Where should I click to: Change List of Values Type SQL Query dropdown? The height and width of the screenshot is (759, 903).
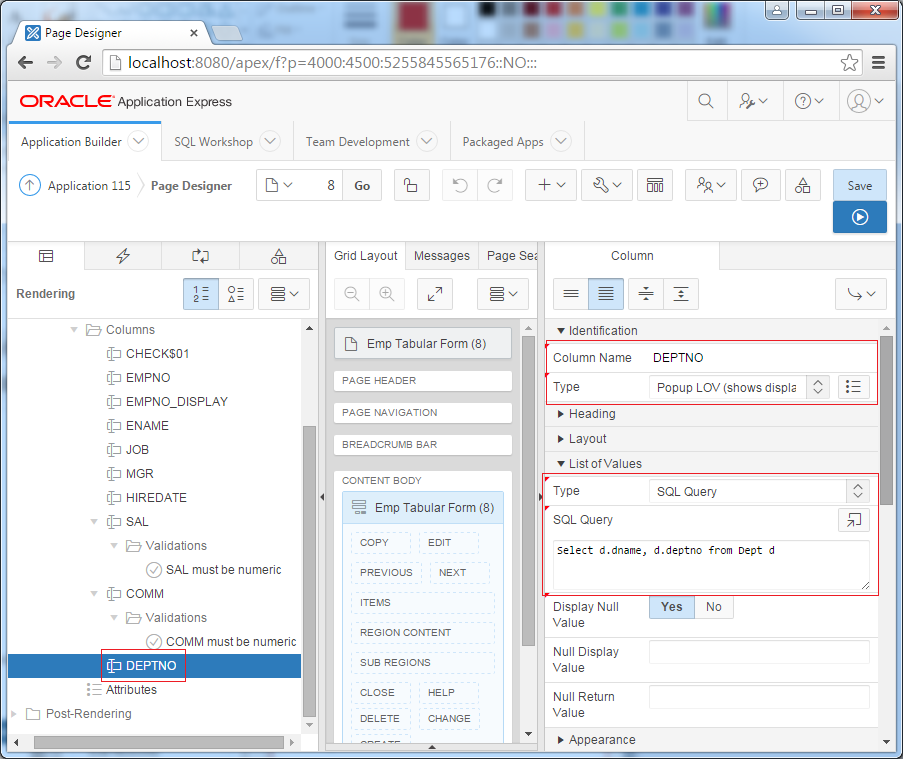(x=759, y=491)
